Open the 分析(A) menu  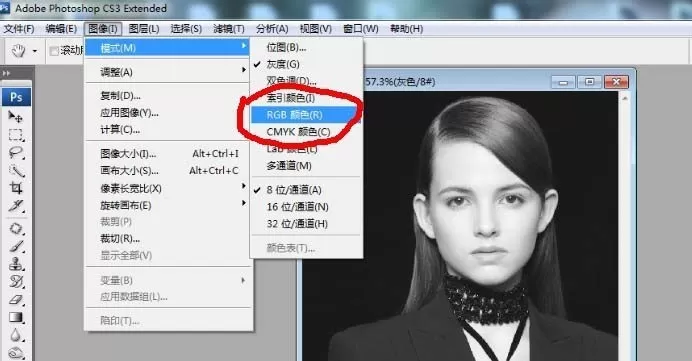(x=272, y=29)
